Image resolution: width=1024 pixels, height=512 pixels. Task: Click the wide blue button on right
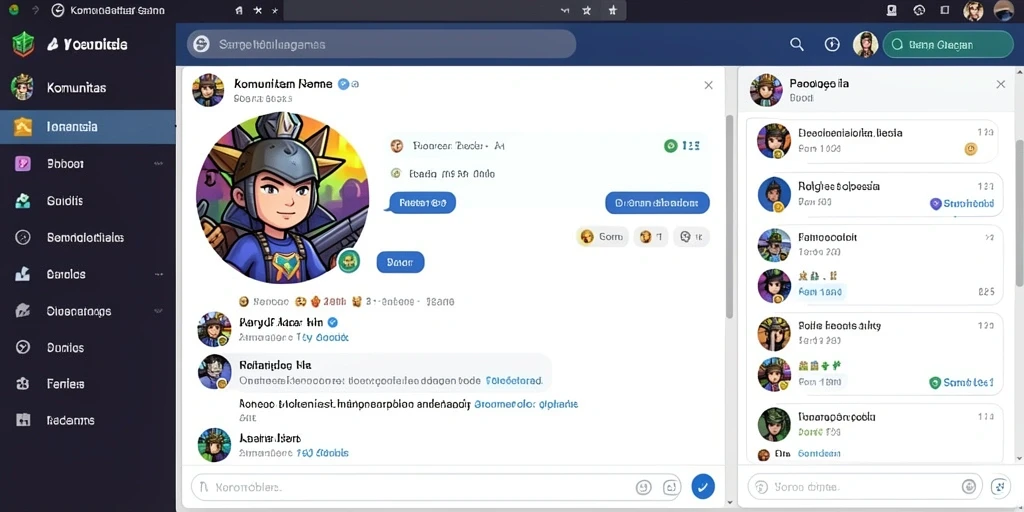(657, 202)
